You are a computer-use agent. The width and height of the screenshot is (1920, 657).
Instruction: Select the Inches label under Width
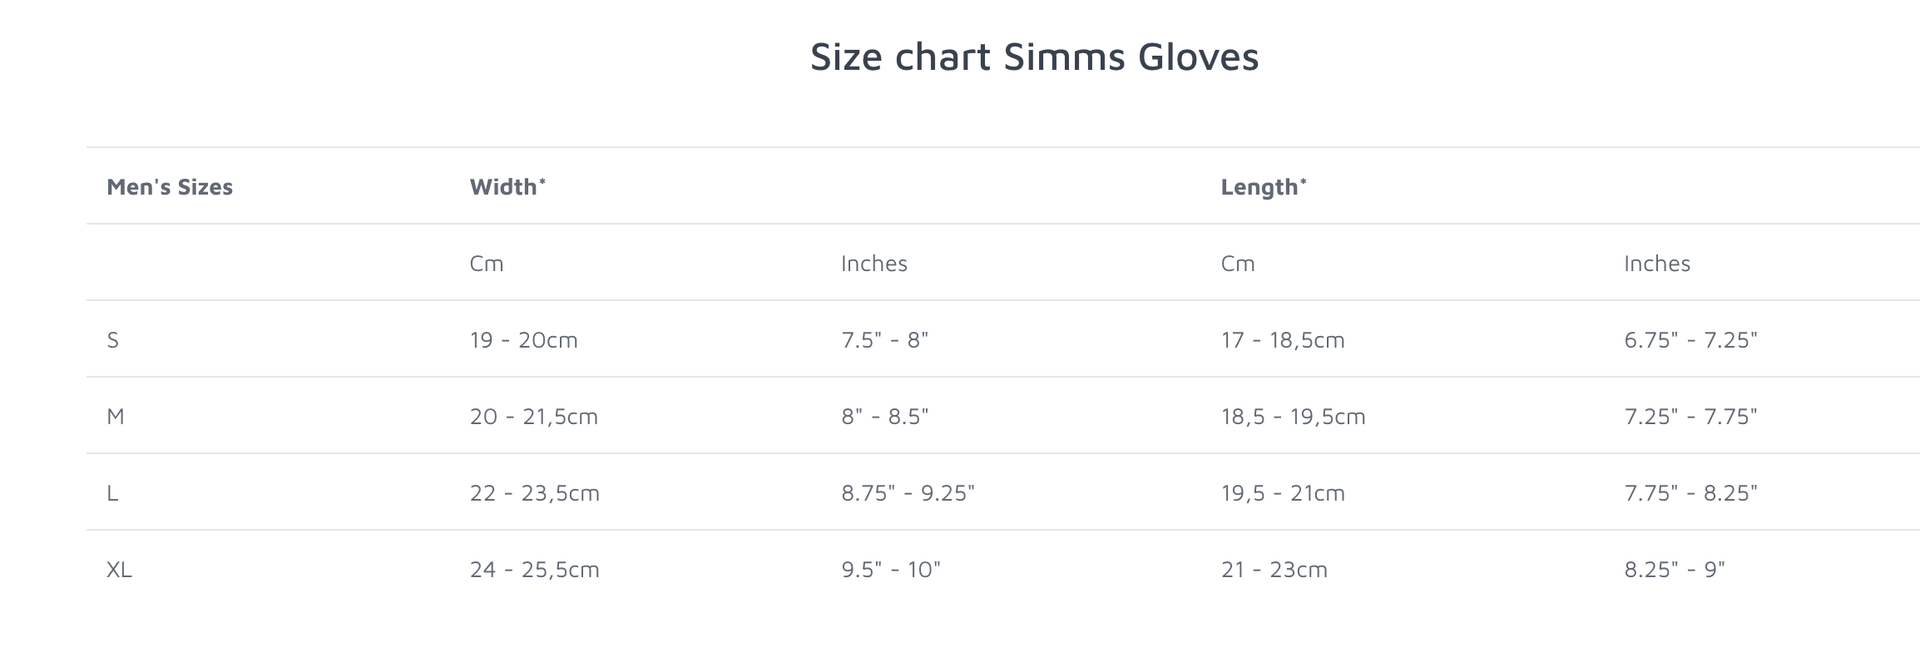point(874,263)
